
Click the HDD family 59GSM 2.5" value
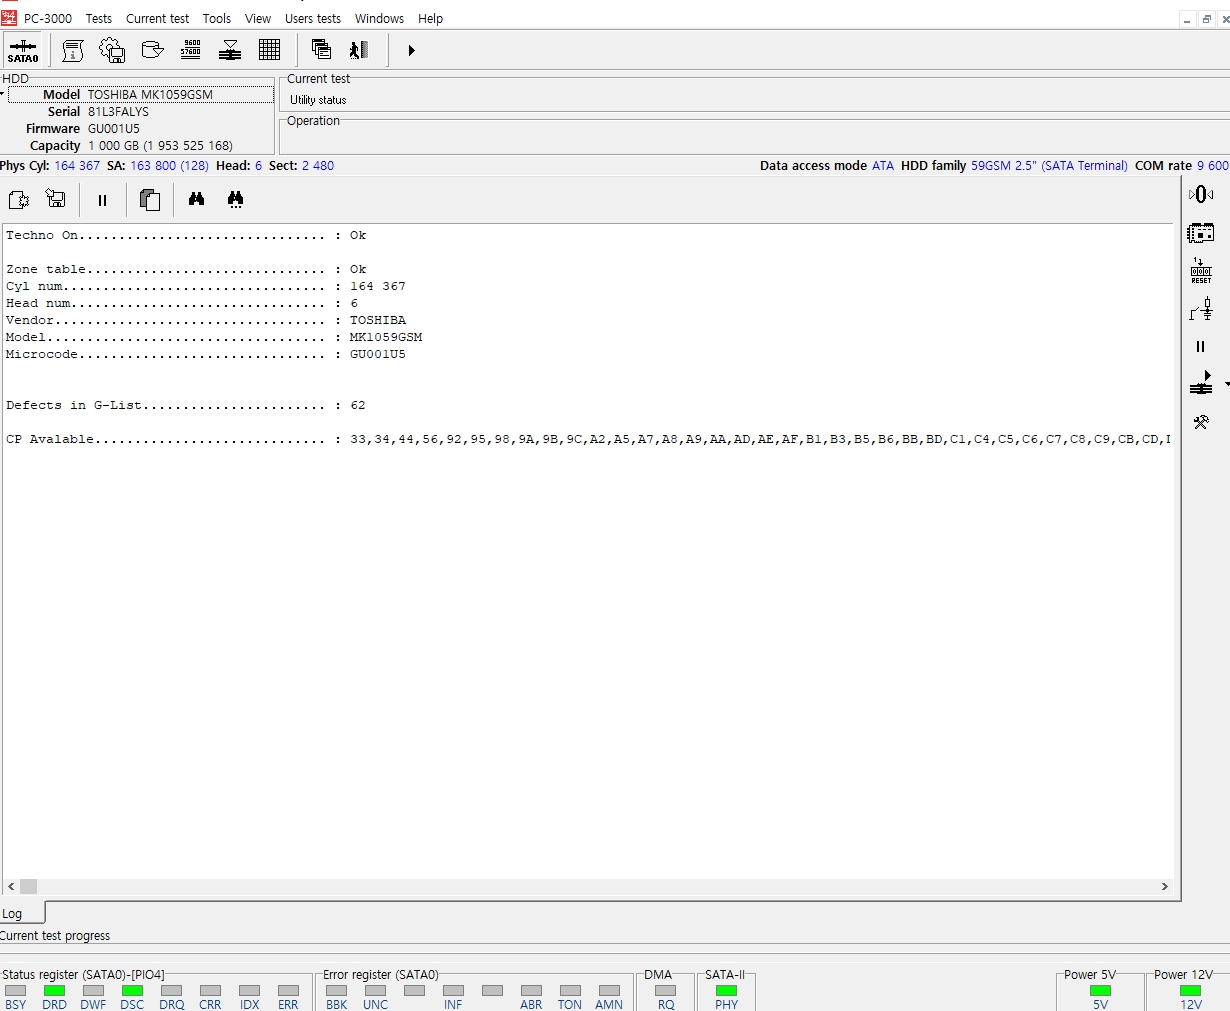click(1049, 166)
